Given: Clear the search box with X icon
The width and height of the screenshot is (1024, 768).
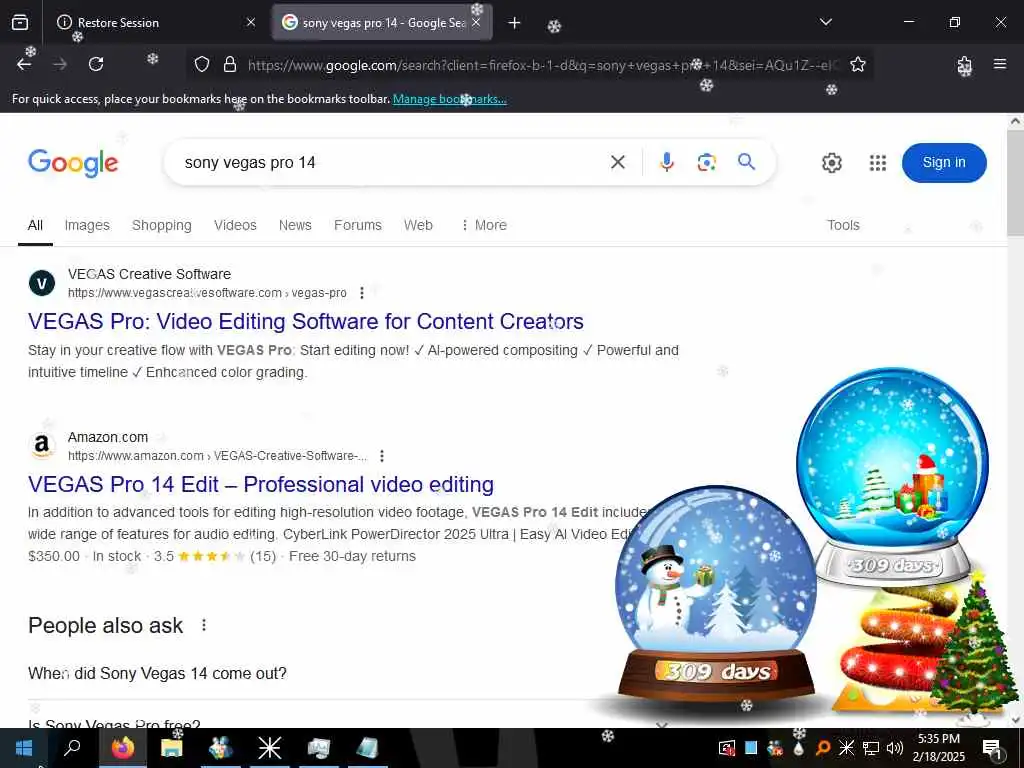Looking at the screenshot, I should click(618, 162).
